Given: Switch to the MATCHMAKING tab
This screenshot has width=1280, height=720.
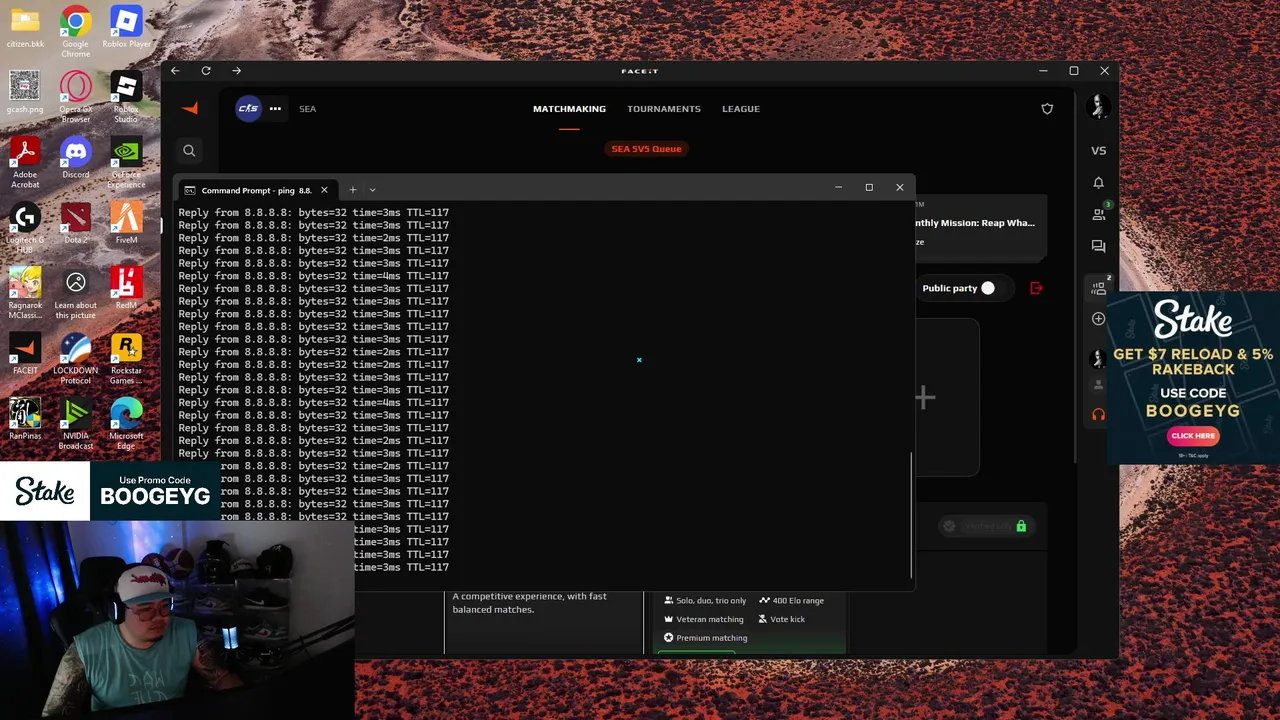Looking at the screenshot, I should (x=569, y=108).
